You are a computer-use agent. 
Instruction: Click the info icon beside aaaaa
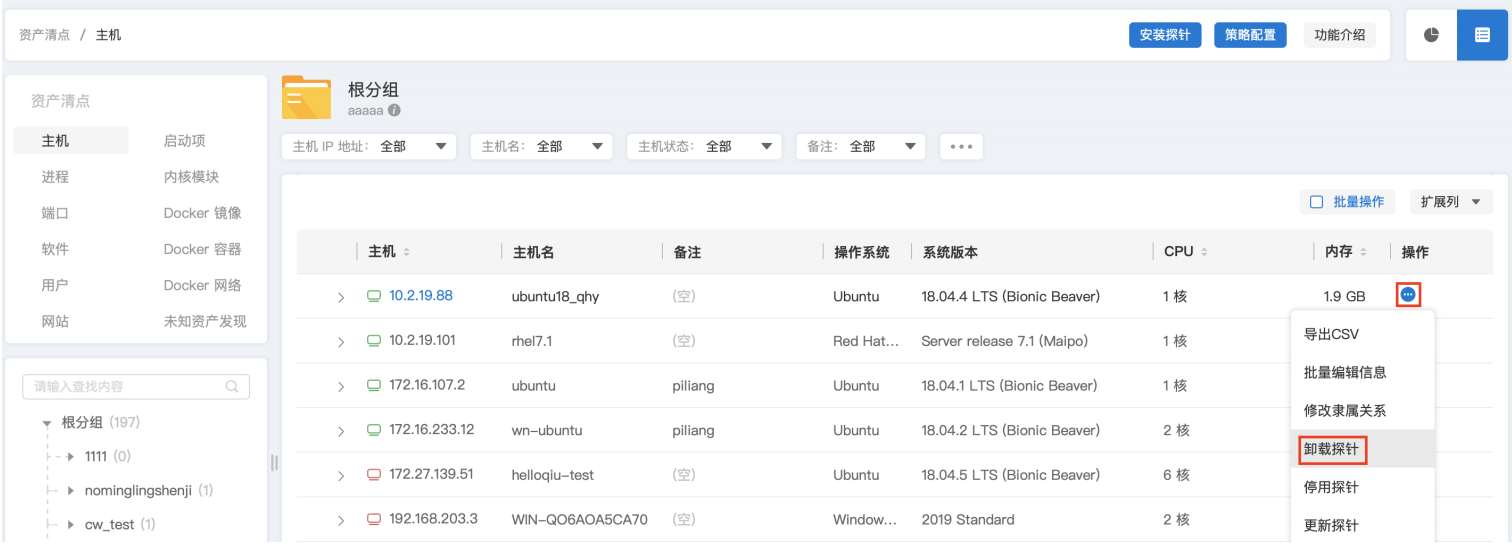pos(394,110)
